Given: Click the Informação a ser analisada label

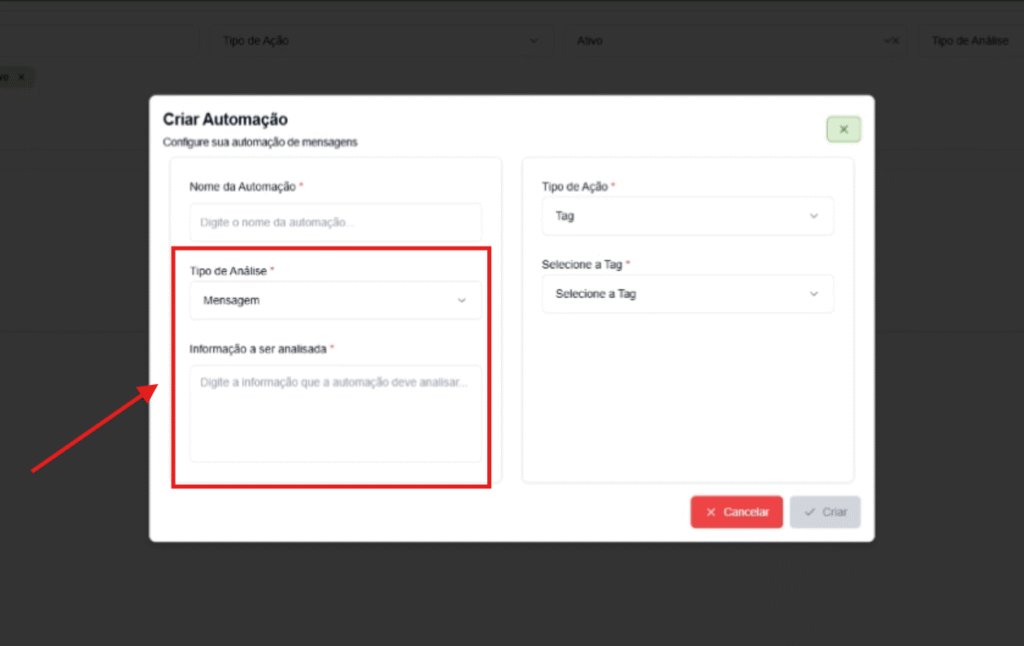Looking at the screenshot, I should [257, 349].
